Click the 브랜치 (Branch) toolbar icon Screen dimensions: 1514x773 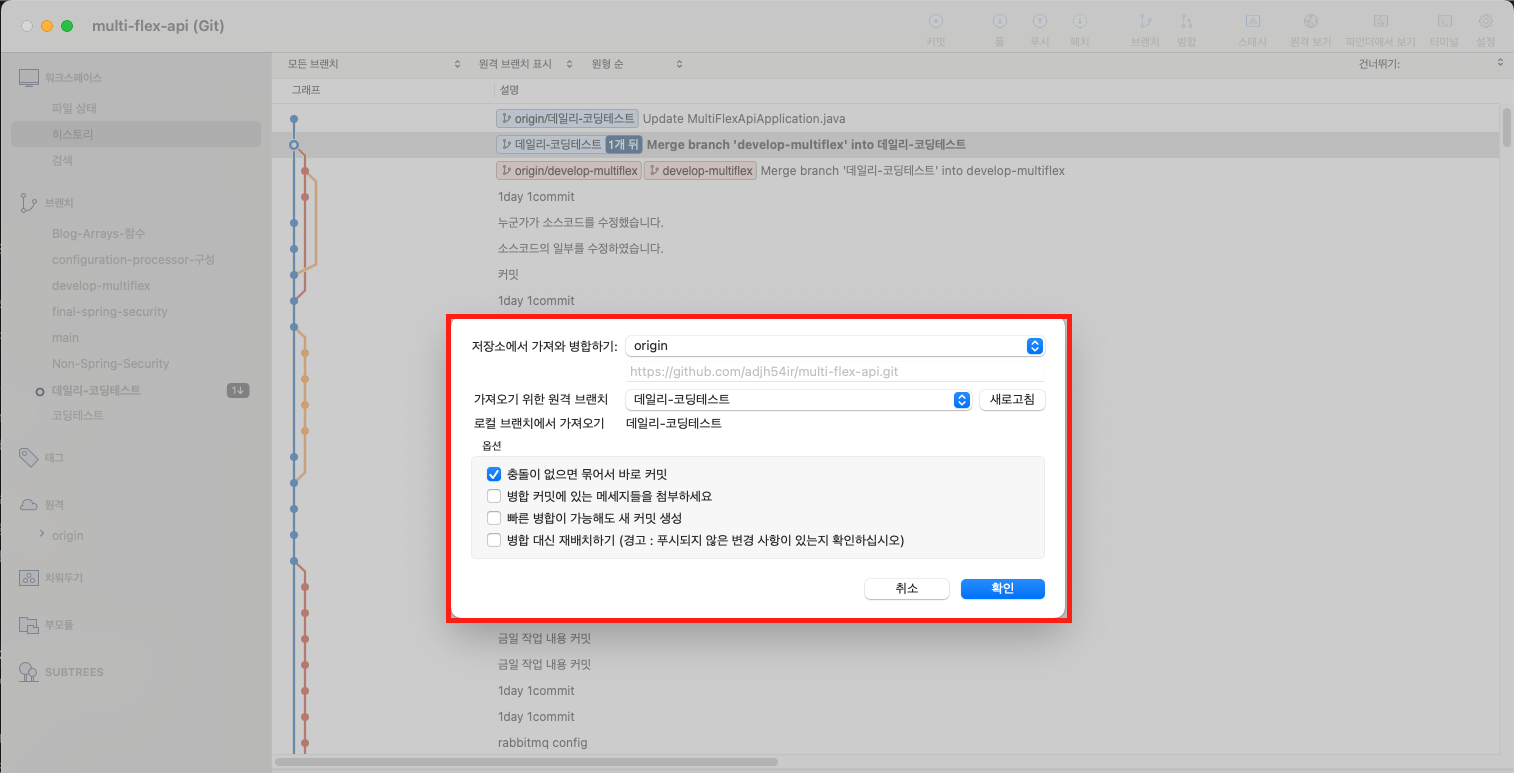pyautogui.click(x=1145, y=21)
